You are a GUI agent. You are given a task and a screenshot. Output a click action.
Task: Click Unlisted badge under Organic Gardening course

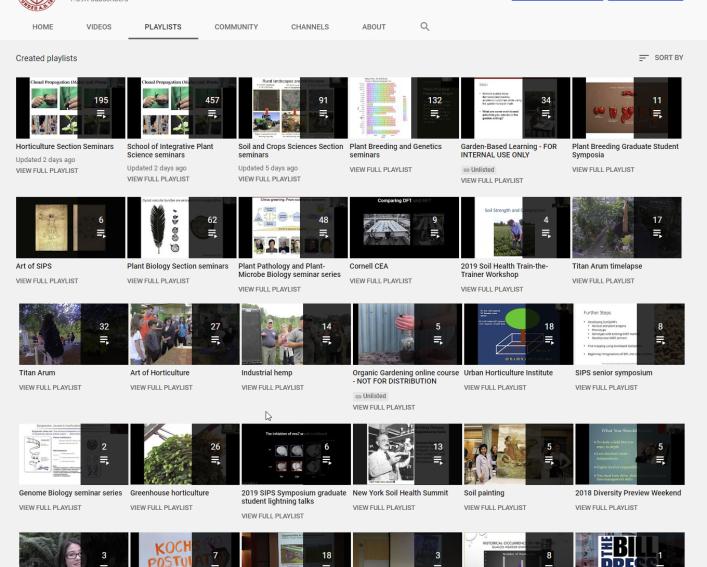pos(371,396)
